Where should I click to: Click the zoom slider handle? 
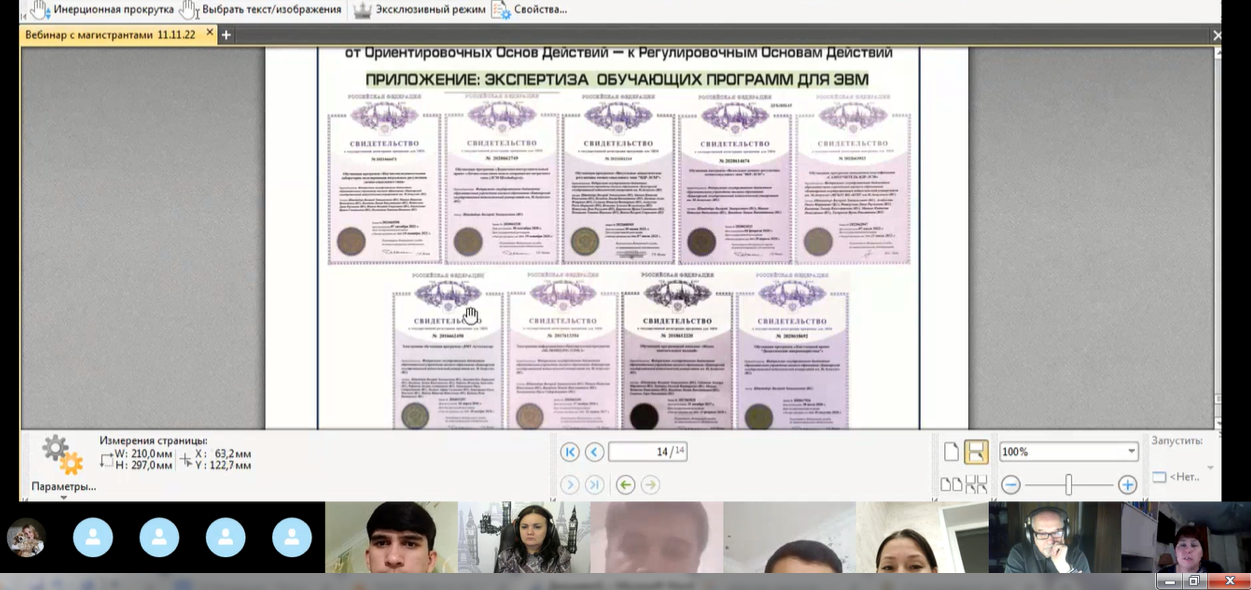pos(1068,485)
